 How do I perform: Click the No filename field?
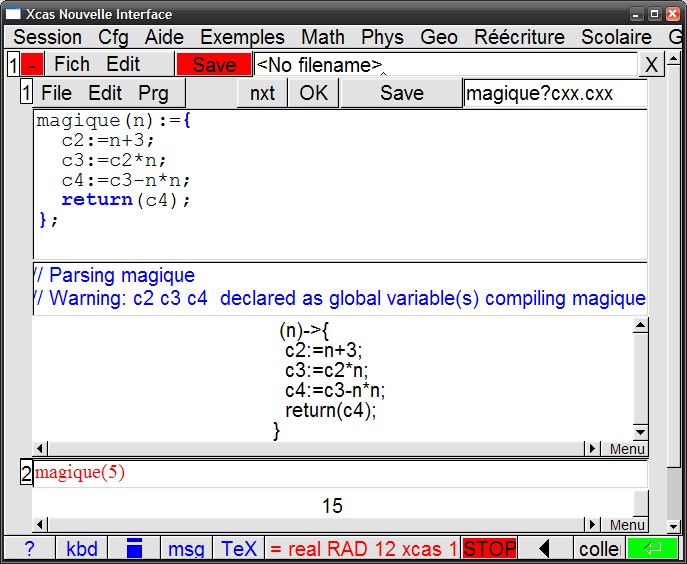pos(446,65)
